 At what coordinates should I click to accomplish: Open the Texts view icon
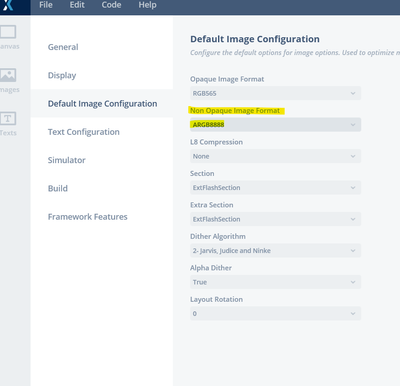point(8,118)
